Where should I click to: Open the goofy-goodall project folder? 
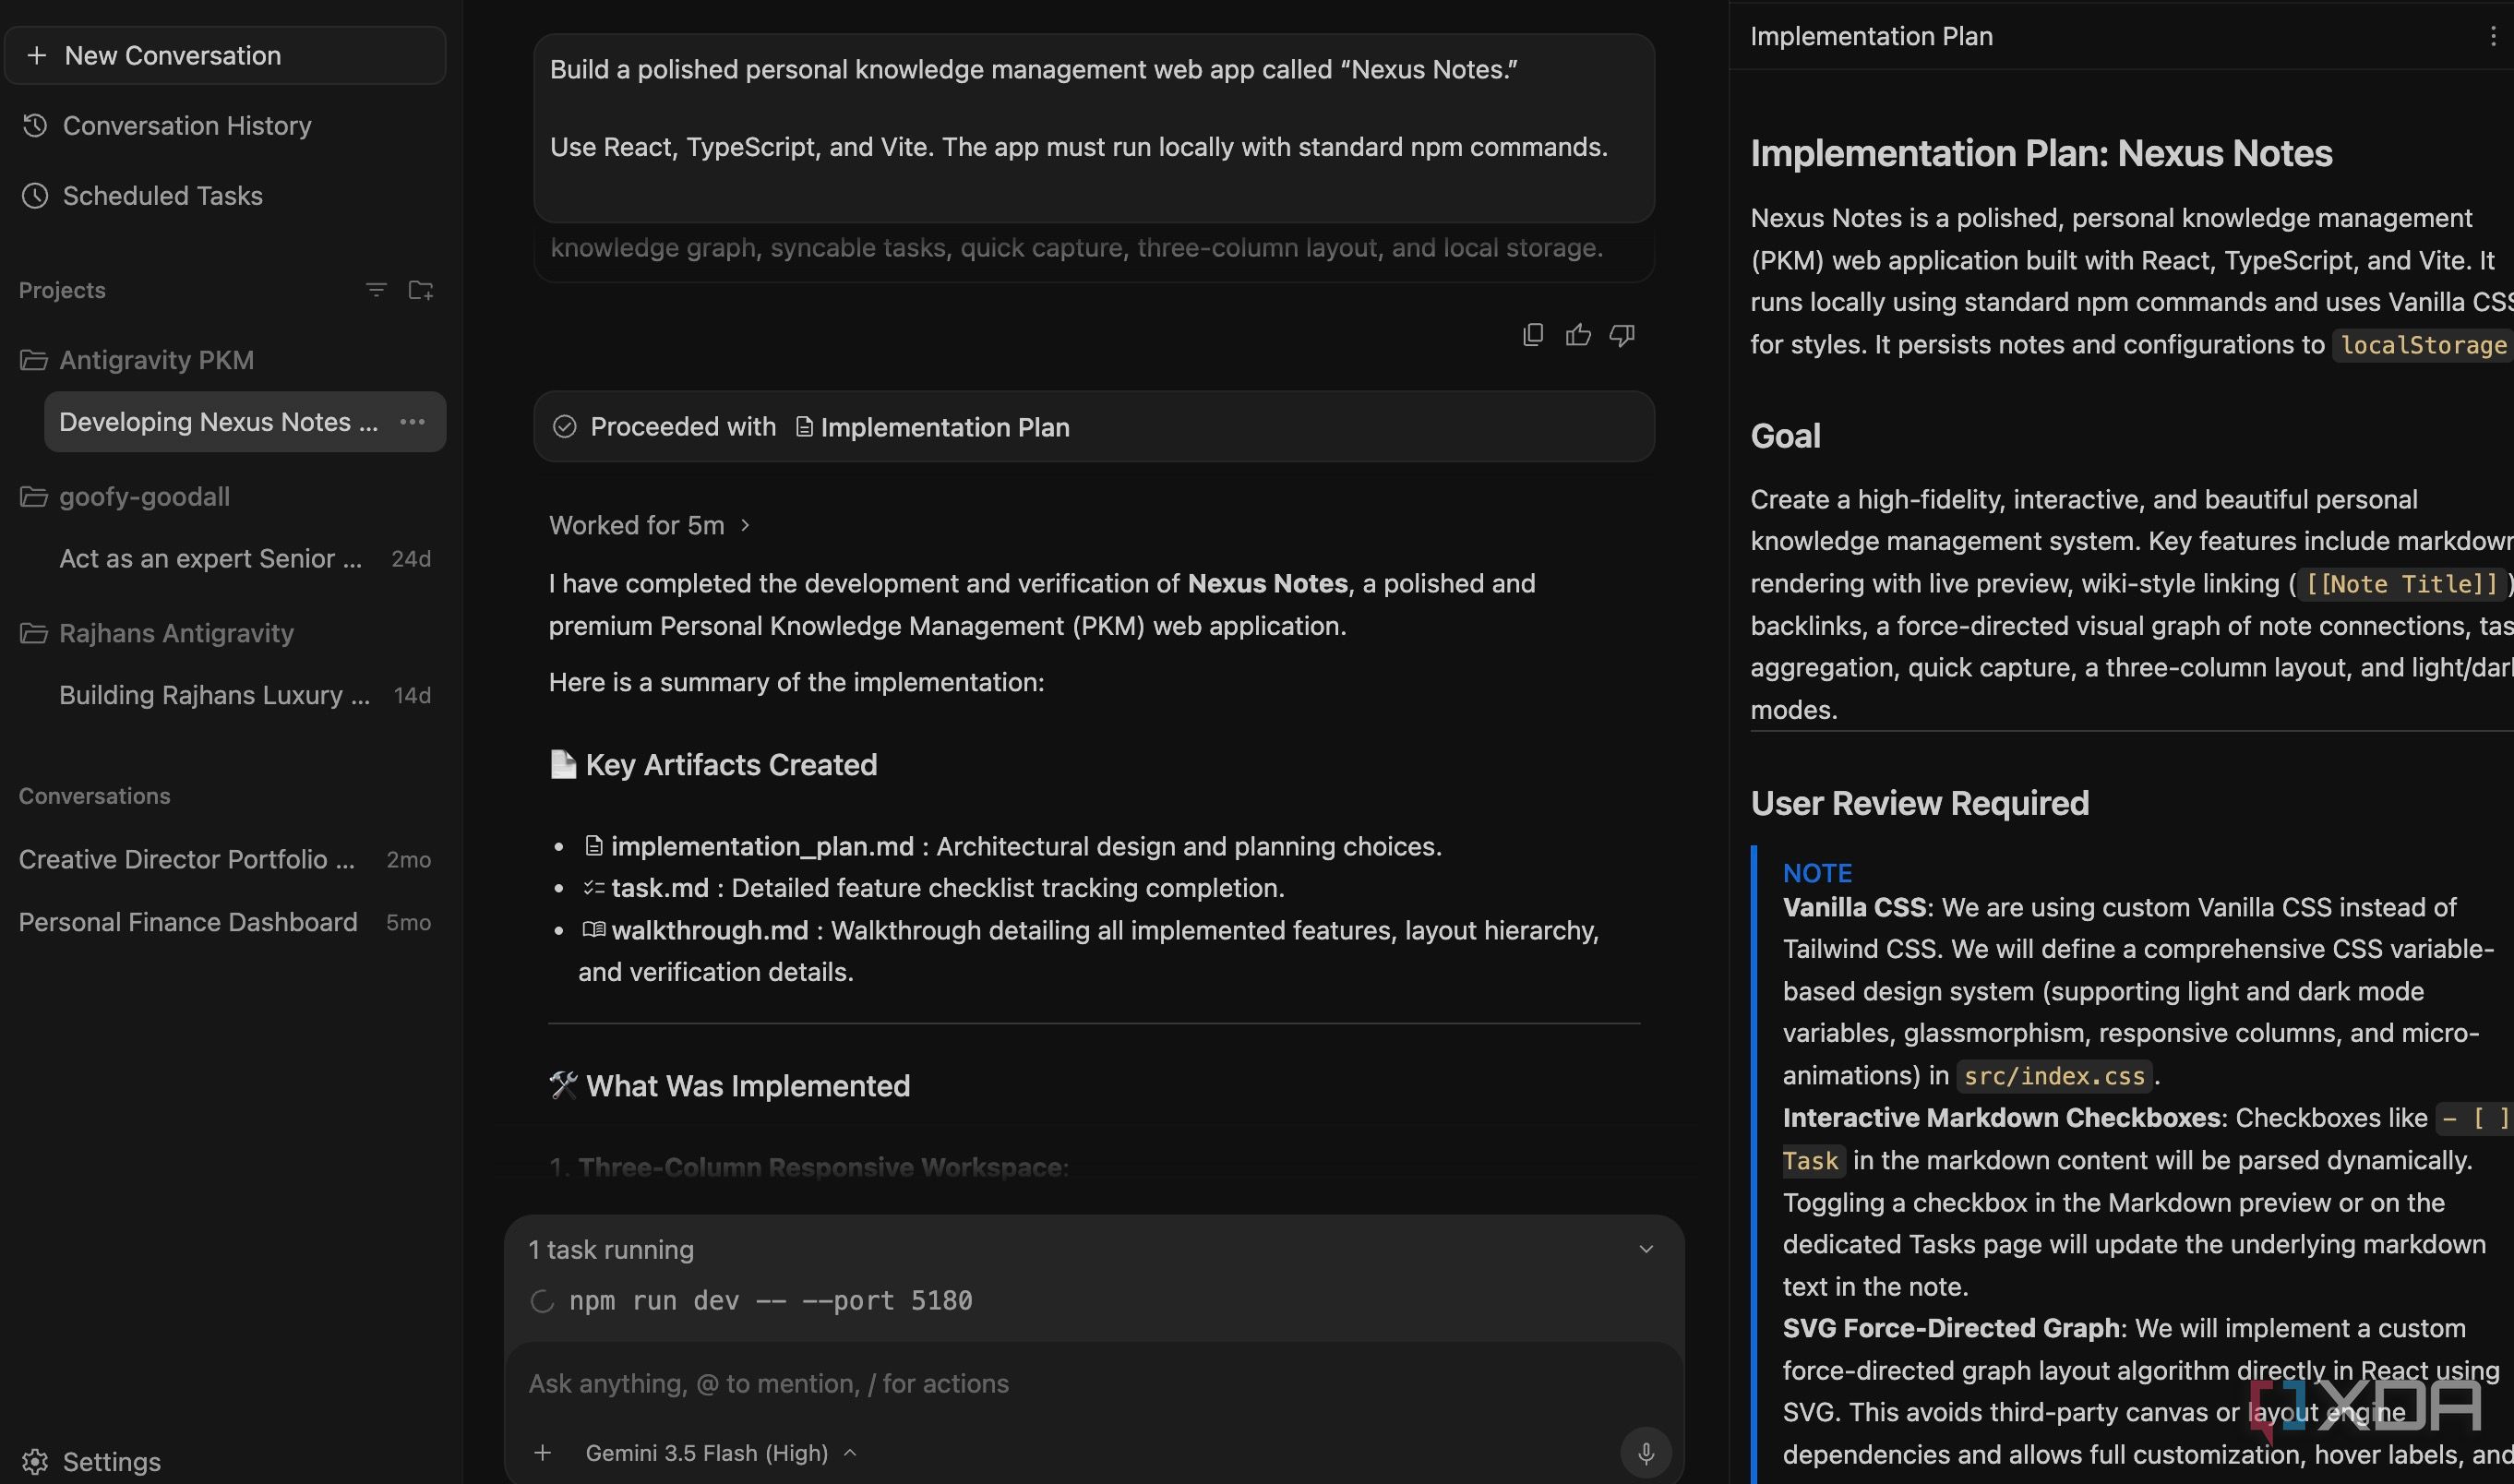tap(144, 496)
